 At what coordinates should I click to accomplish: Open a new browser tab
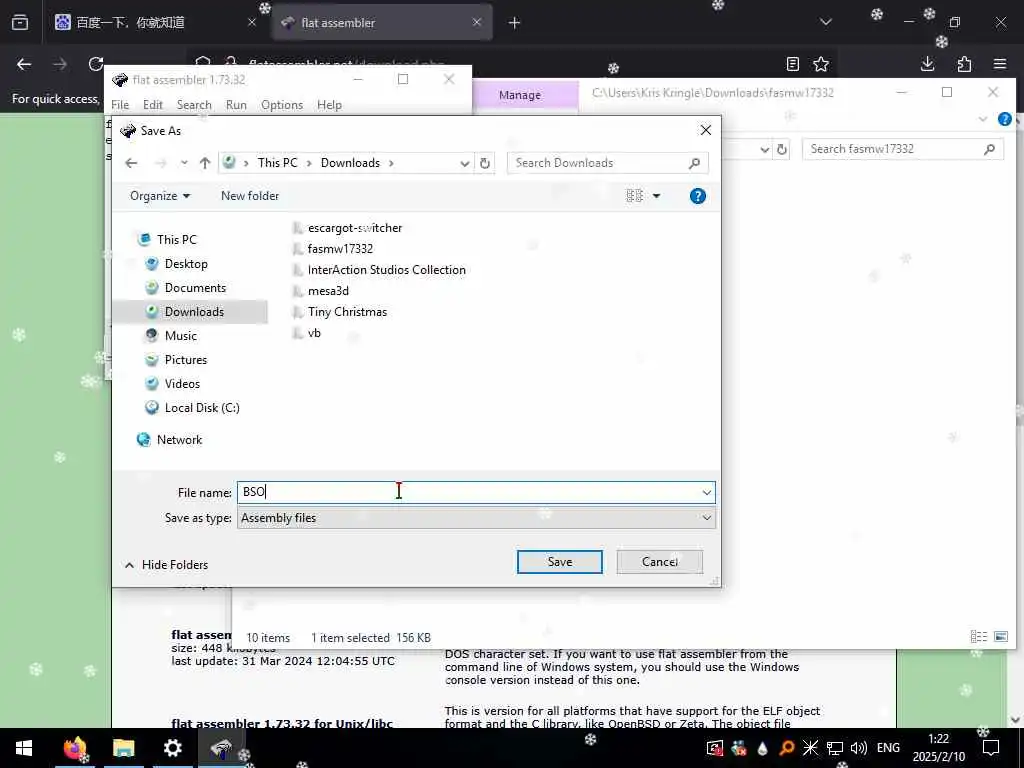pos(514,23)
